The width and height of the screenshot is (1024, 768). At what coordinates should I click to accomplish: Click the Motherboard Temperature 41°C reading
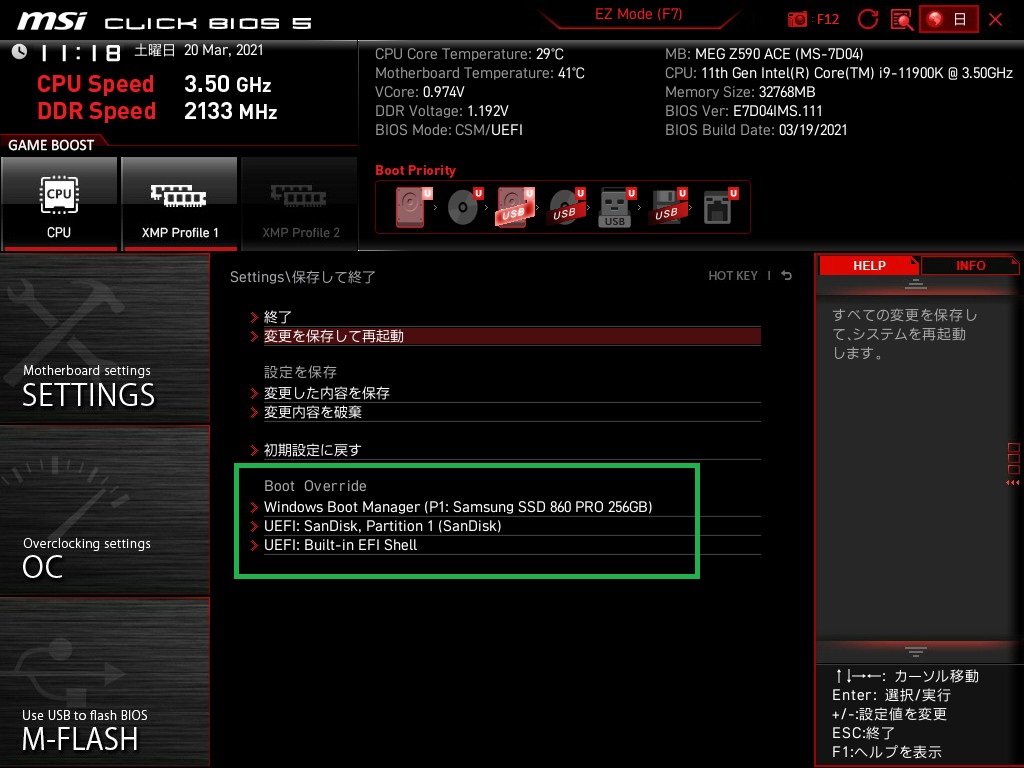coord(479,73)
